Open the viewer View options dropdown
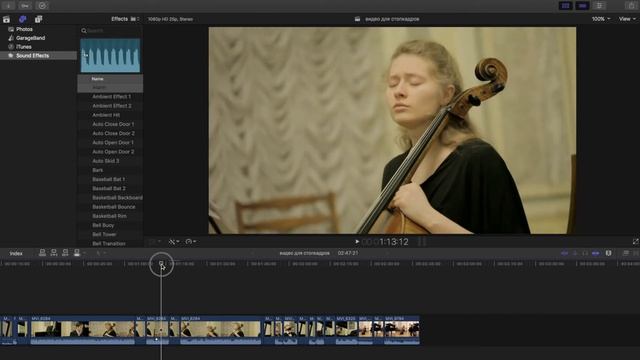640x360 pixels. pos(627,19)
